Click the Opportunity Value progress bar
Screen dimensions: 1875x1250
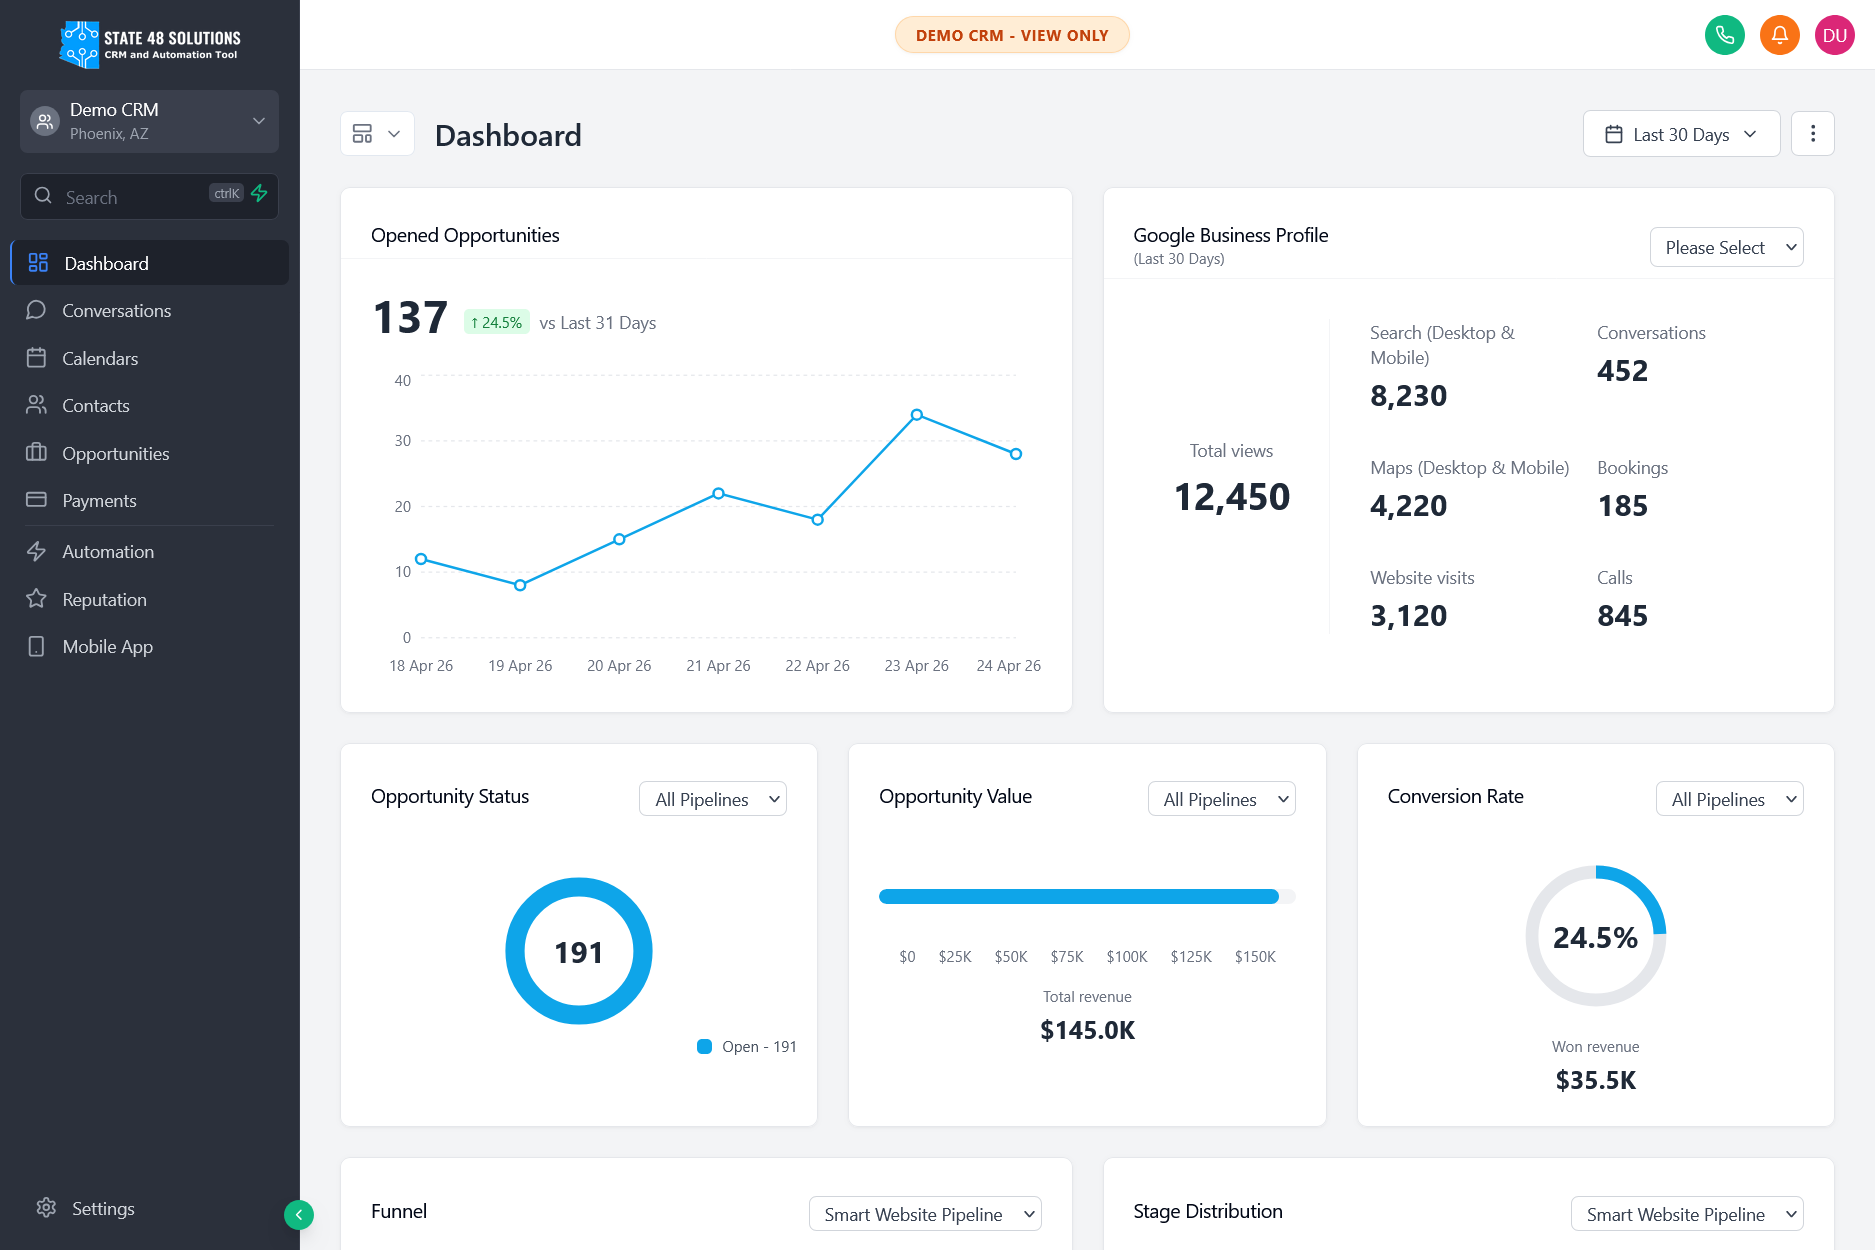[x=1086, y=896]
